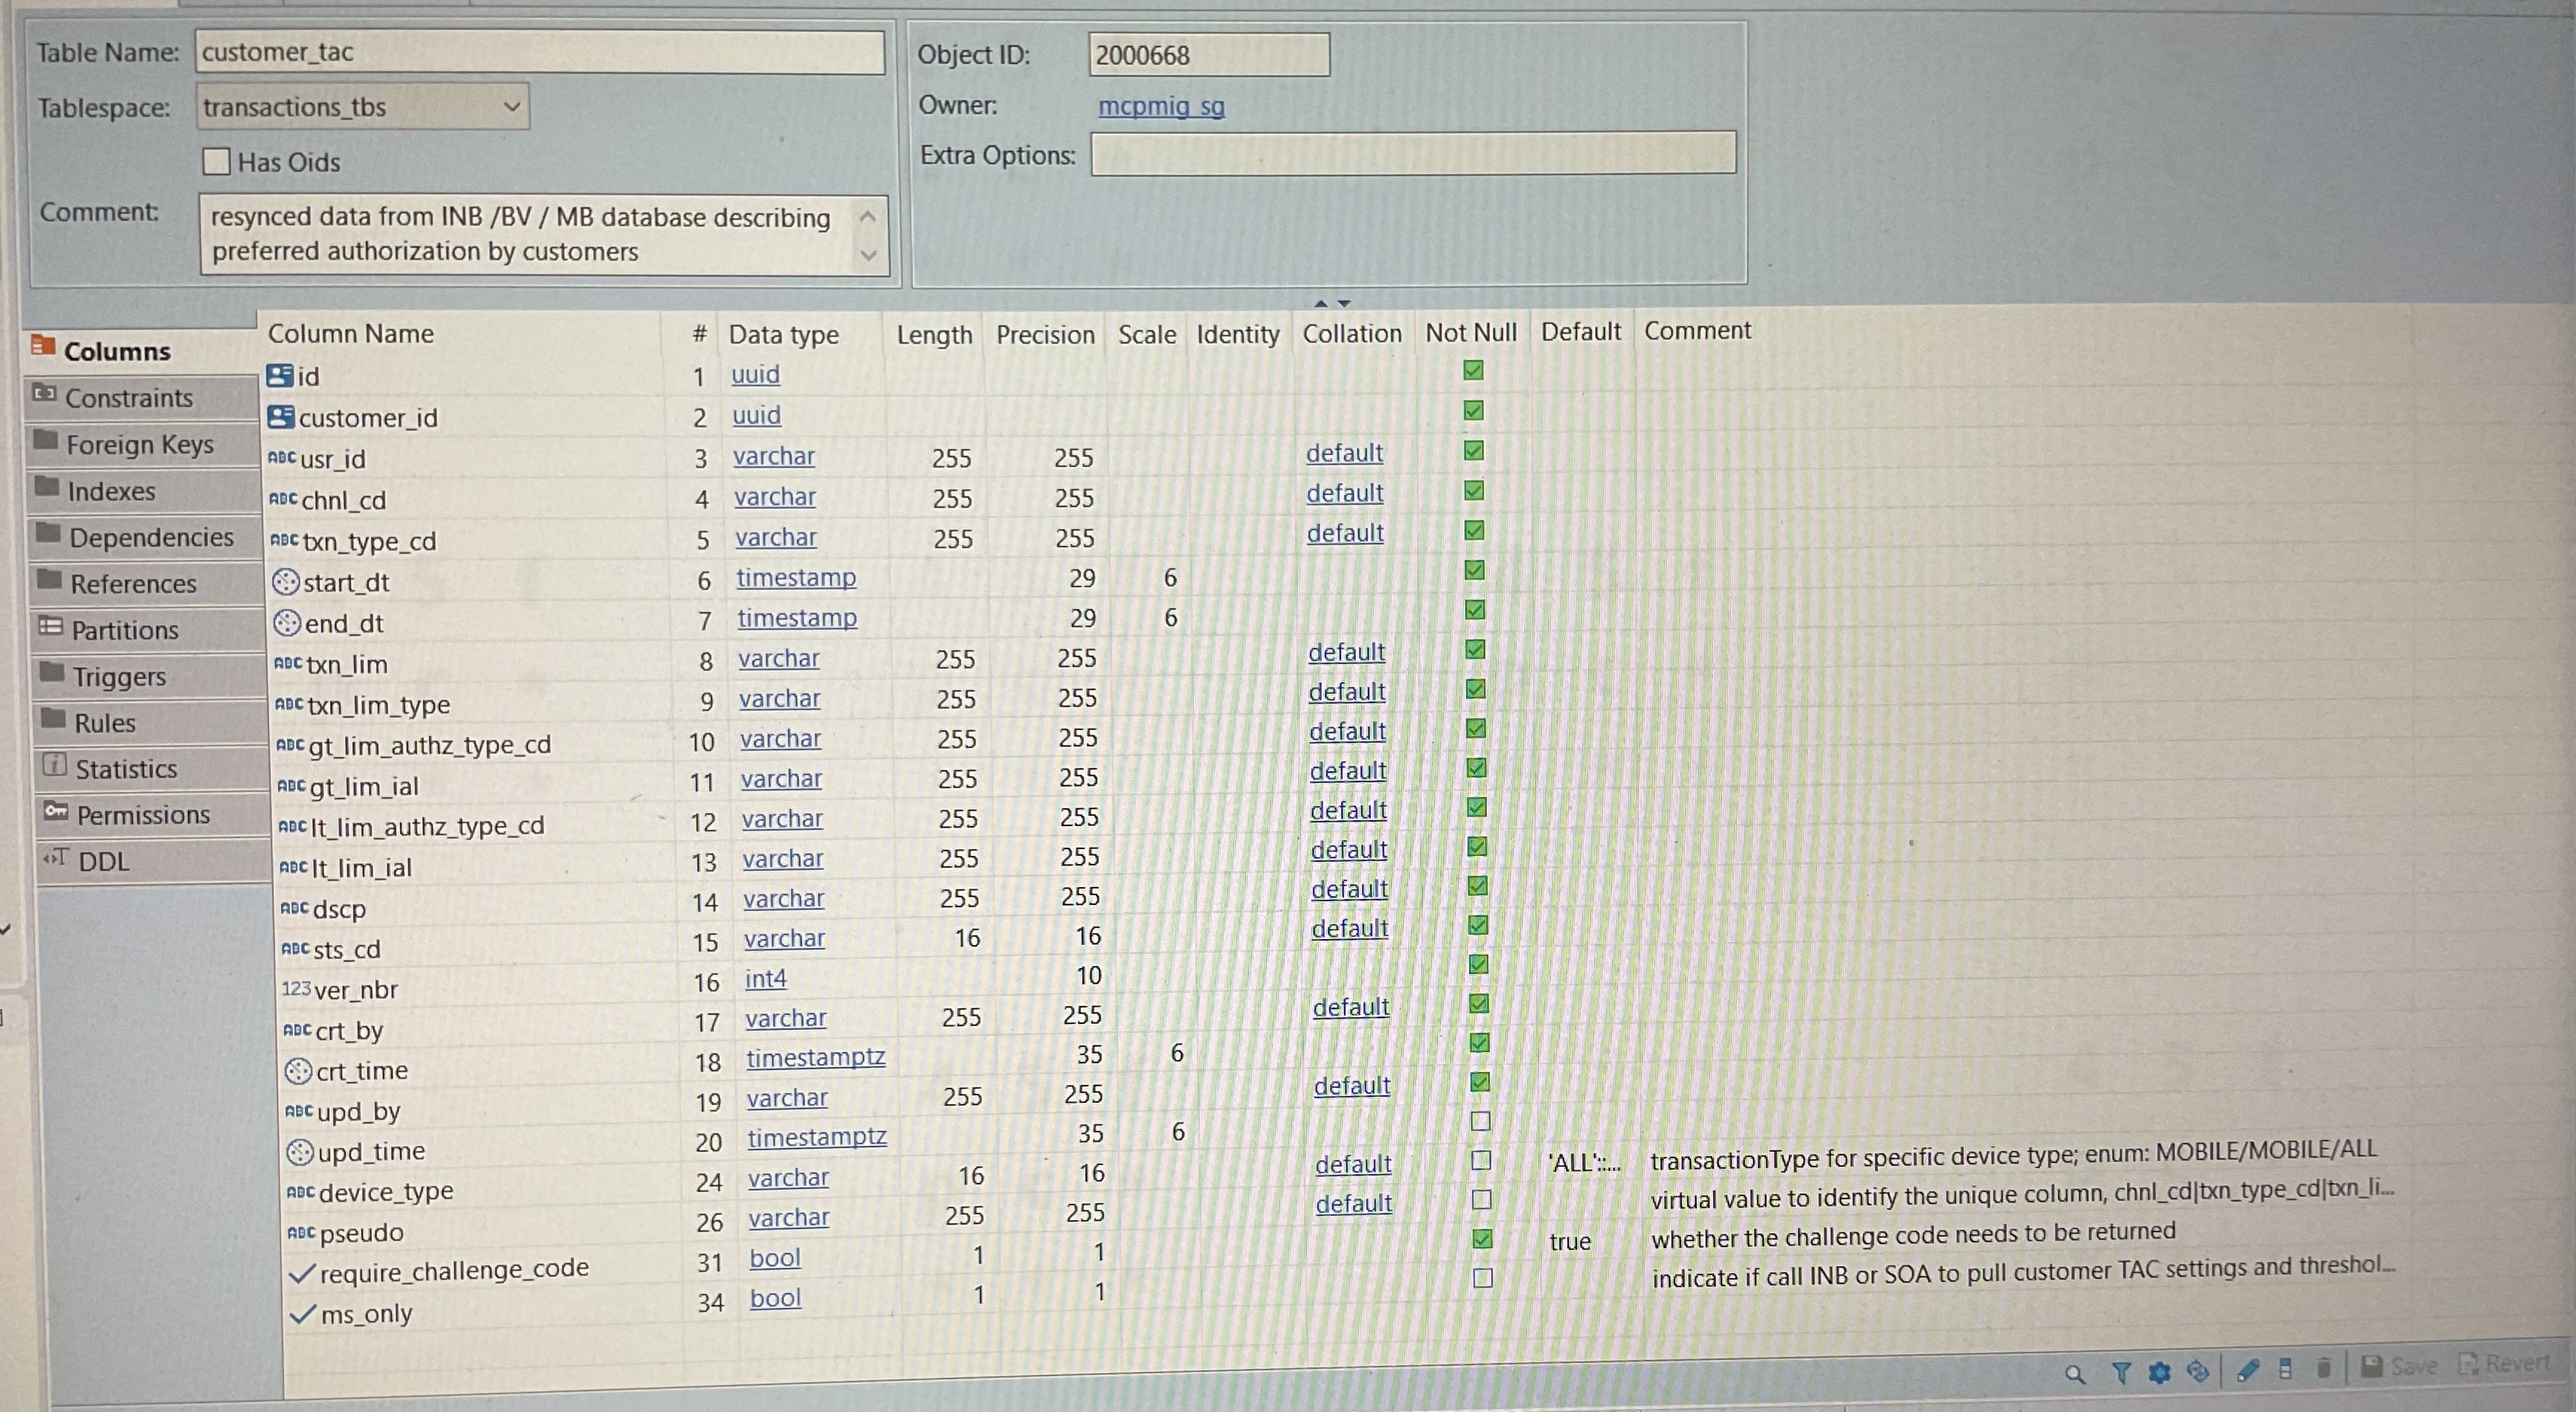This screenshot has height=1412, width=2576.
Task: Toggle Not Null checkbox for upd_time
Action: (x=1481, y=1121)
